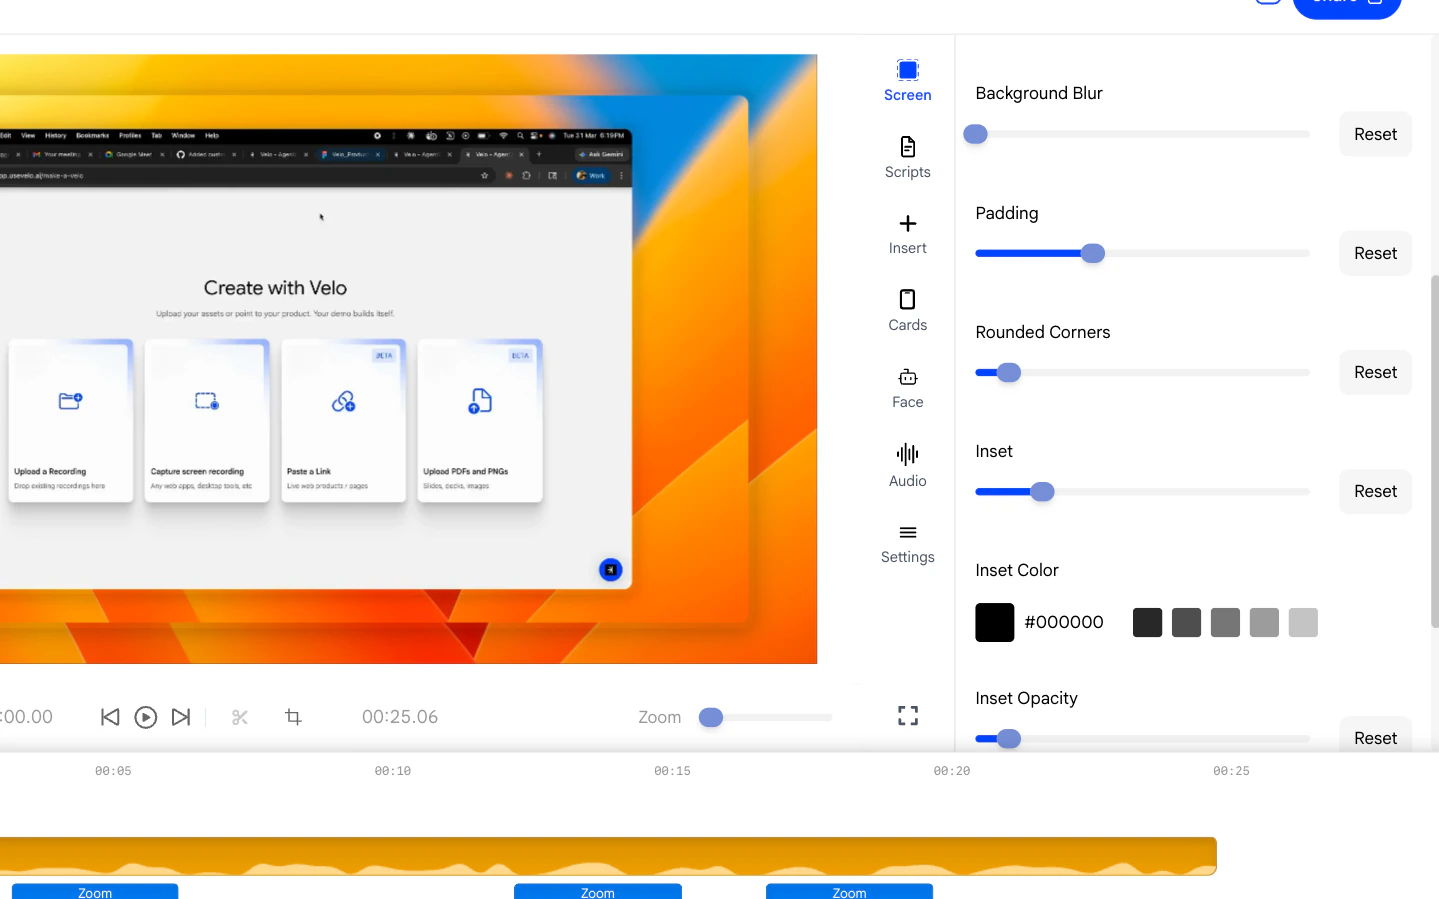Enter fullscreen preview mode
This screenshot has width=1439, height=899.
907,716
